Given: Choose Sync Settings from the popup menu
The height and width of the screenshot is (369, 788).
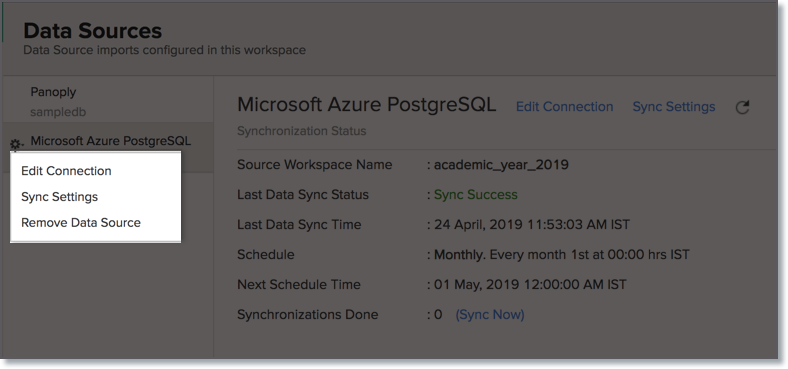Looking at the screenshot, I should 59,197.
